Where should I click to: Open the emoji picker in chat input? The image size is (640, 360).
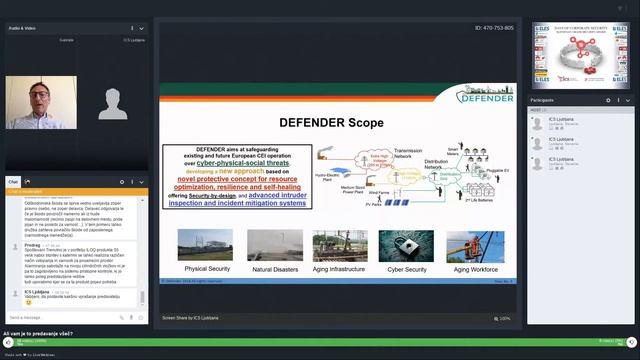pyautogui.click(x=141, y=318)
